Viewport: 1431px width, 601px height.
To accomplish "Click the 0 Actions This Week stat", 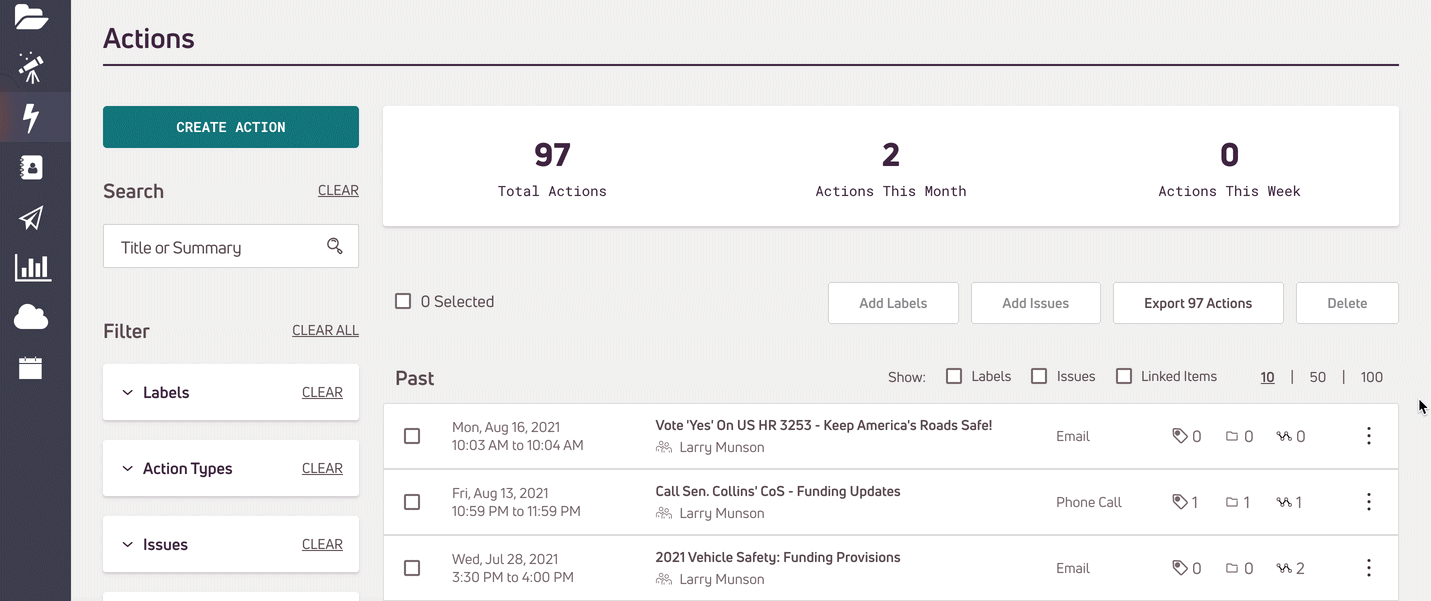I will point(1229,168).
